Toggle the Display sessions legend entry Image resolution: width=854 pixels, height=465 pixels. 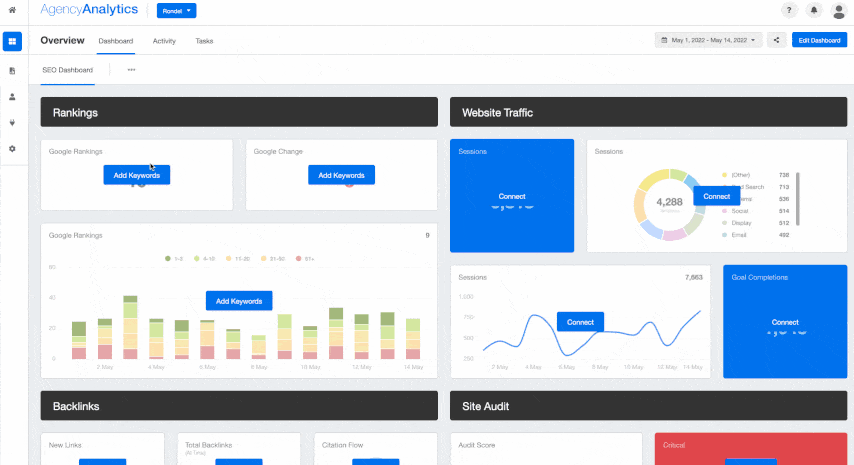[737, 223]
